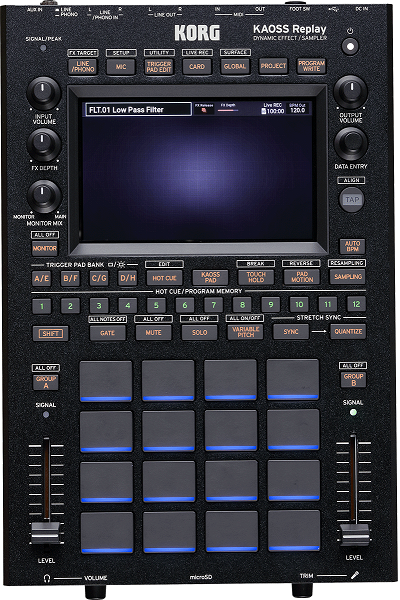Select the HOT CUE mode button
400x600 pixels.
point(165,278)
